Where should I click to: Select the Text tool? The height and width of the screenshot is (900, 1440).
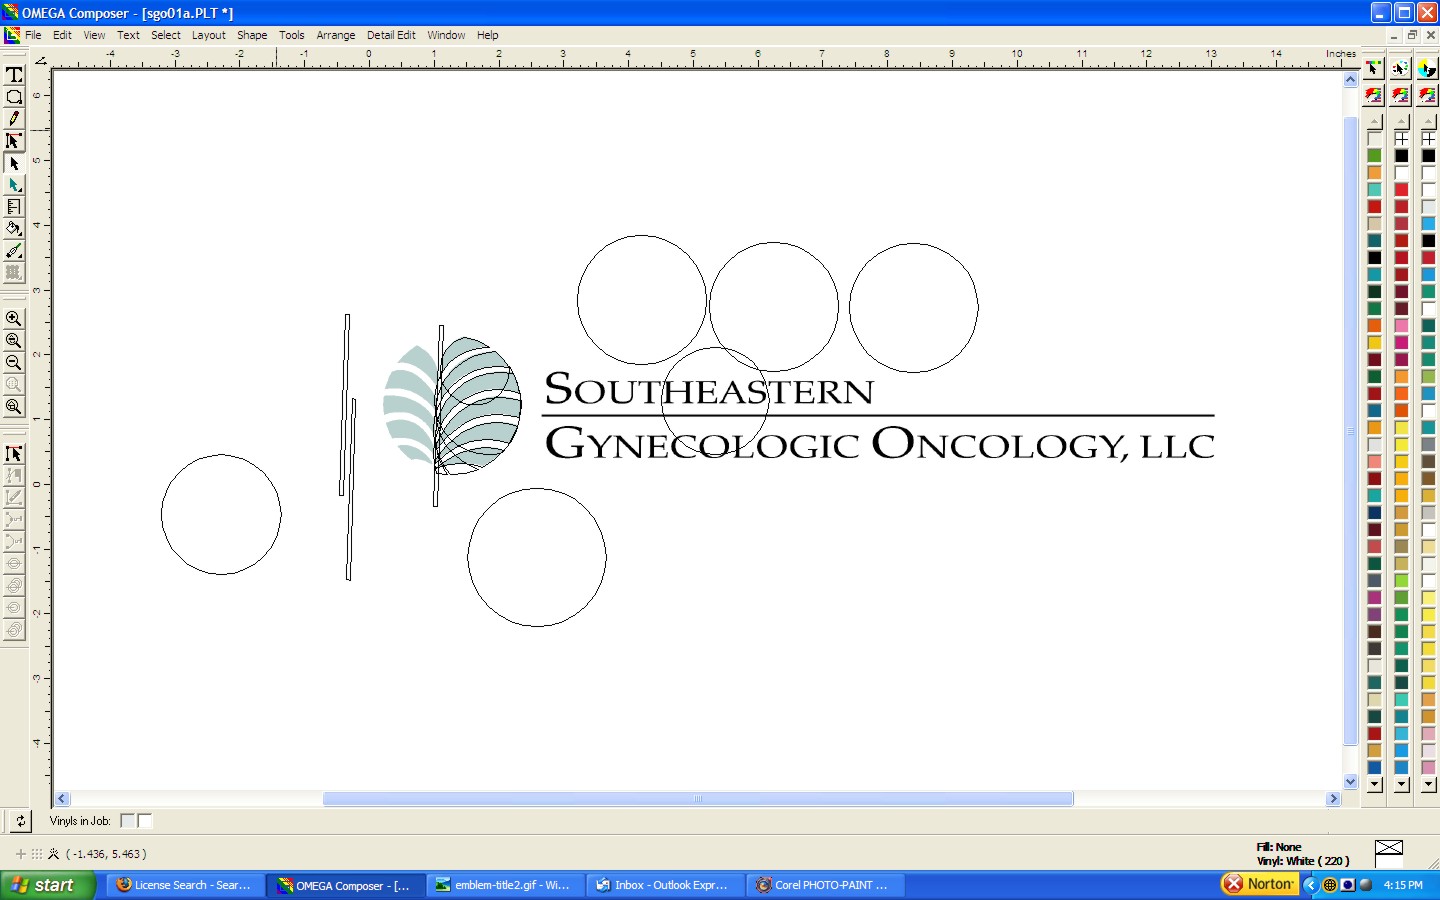pos(14,75)
